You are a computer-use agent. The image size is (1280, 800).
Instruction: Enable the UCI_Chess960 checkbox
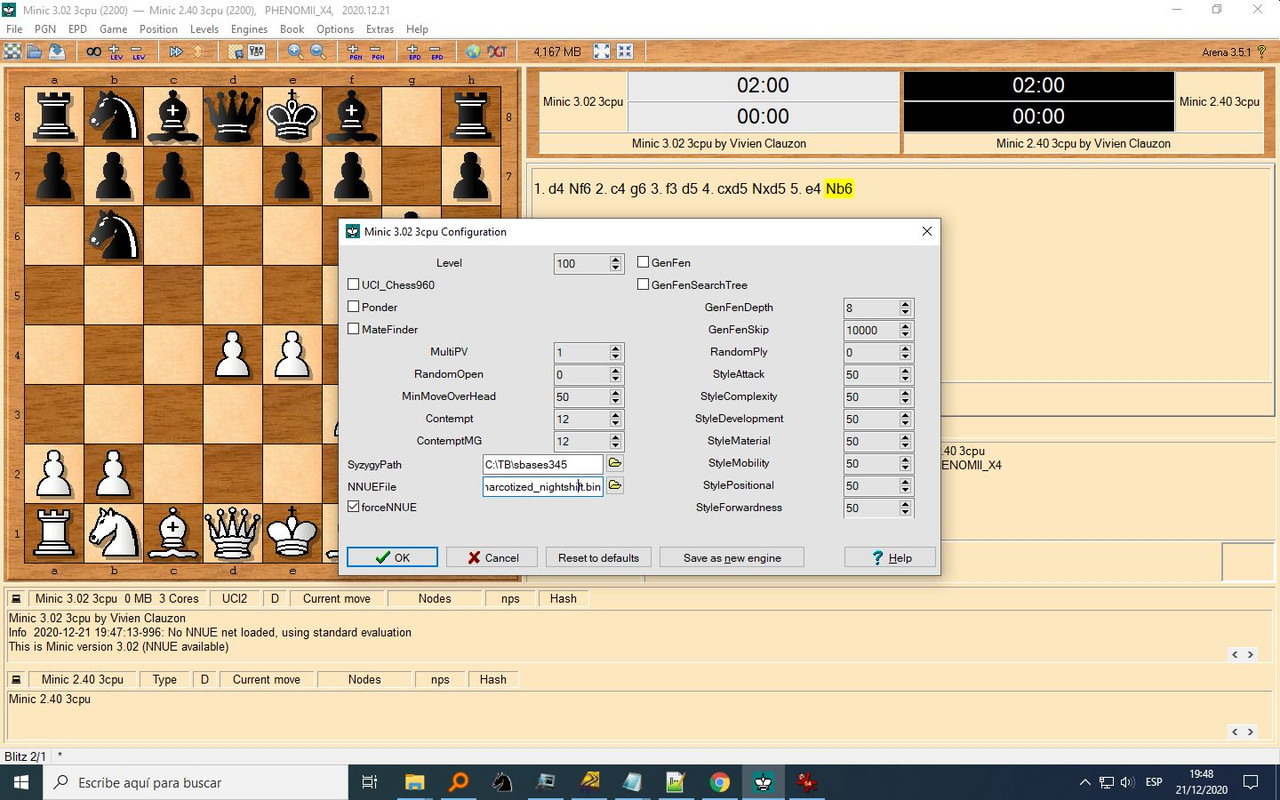[353, 285]
